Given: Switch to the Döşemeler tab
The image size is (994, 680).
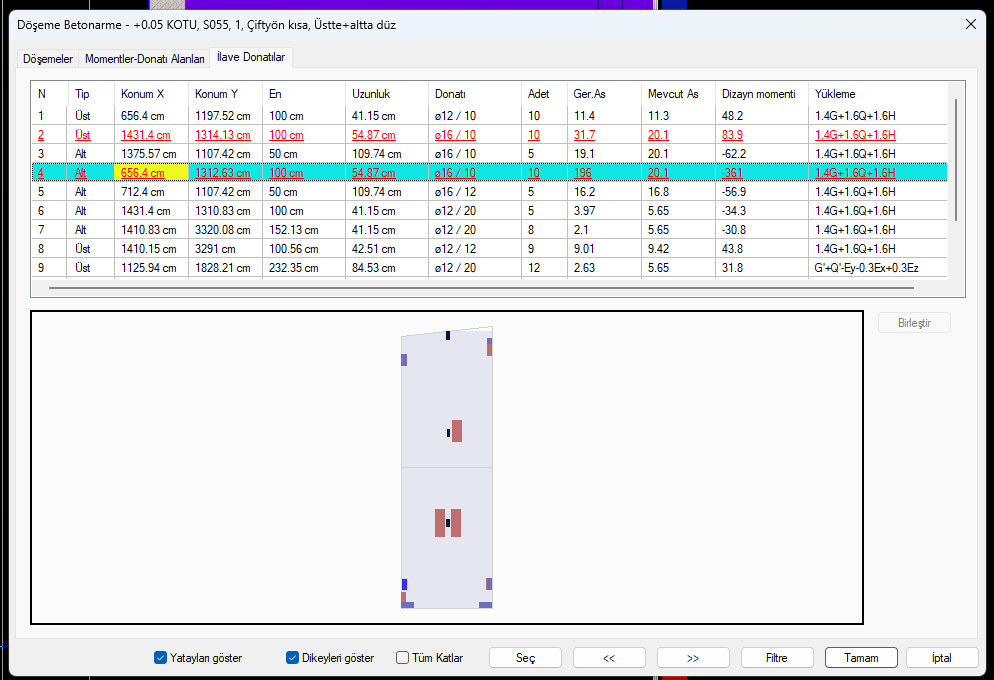Looking at the screenshot, I should (48, 58).
